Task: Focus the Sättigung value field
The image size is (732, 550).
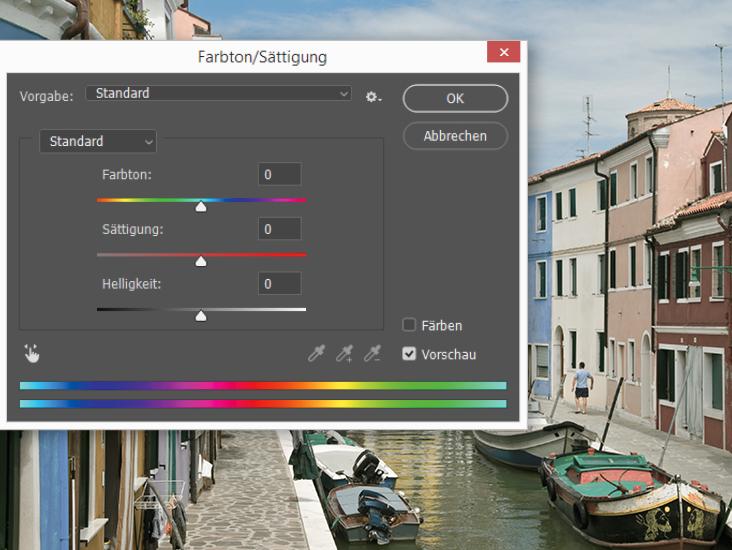Action: tap(279, 230)
